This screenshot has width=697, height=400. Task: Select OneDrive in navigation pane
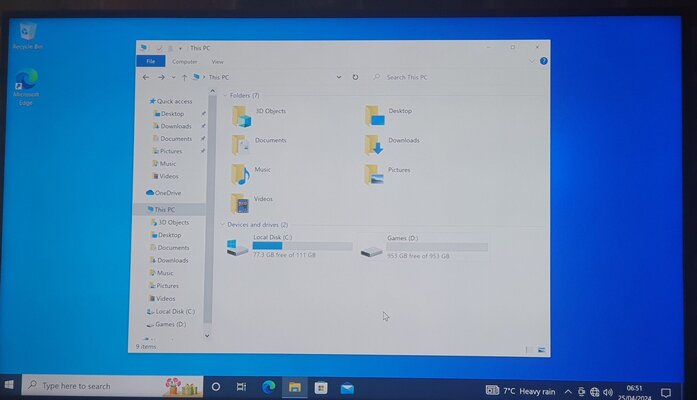[x=164, y=193]
